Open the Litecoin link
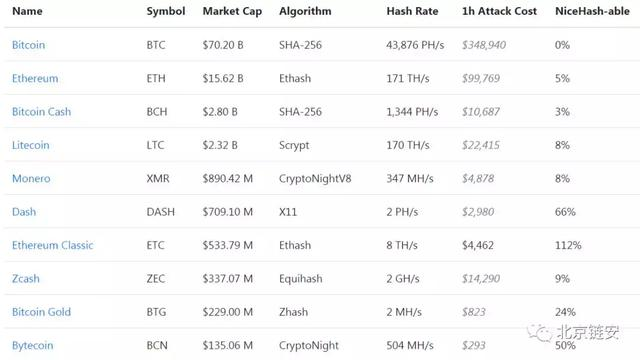The height and width of the screenshot is (360, 640). pyautogui.click(x=31, y=145)
